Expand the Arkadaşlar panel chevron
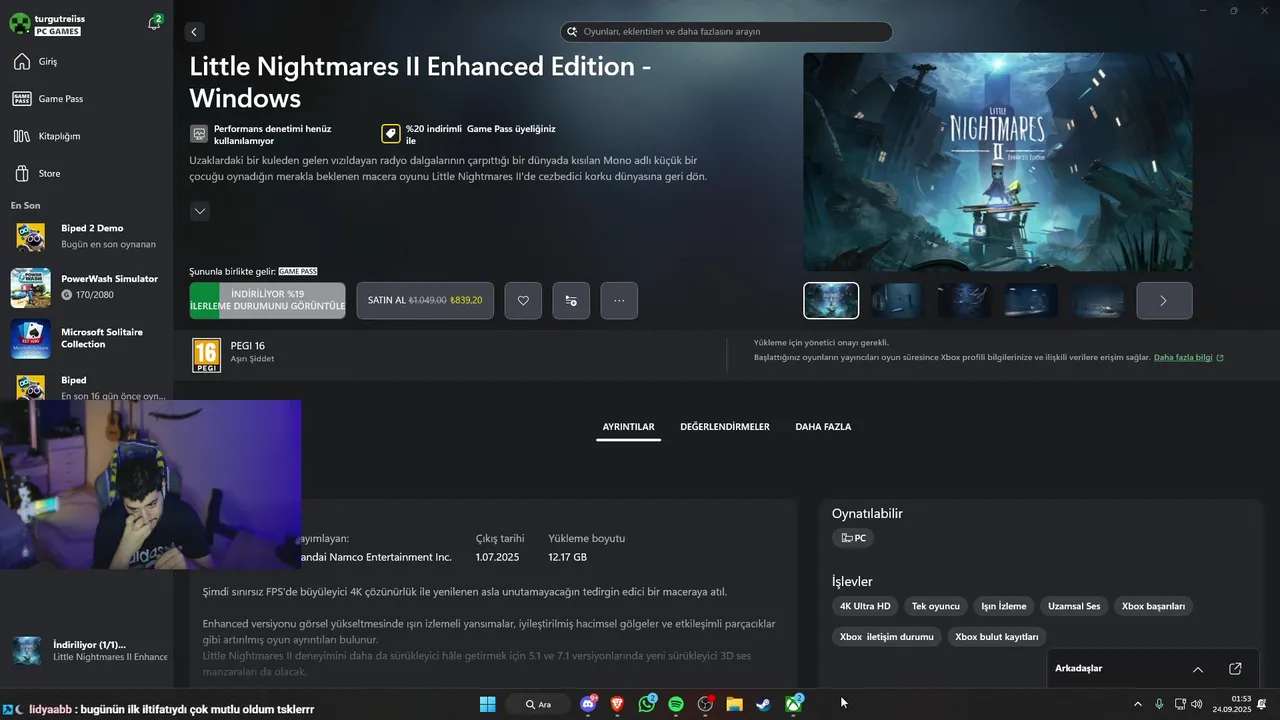1280x720 pixels. click(x=1198, y=669)
